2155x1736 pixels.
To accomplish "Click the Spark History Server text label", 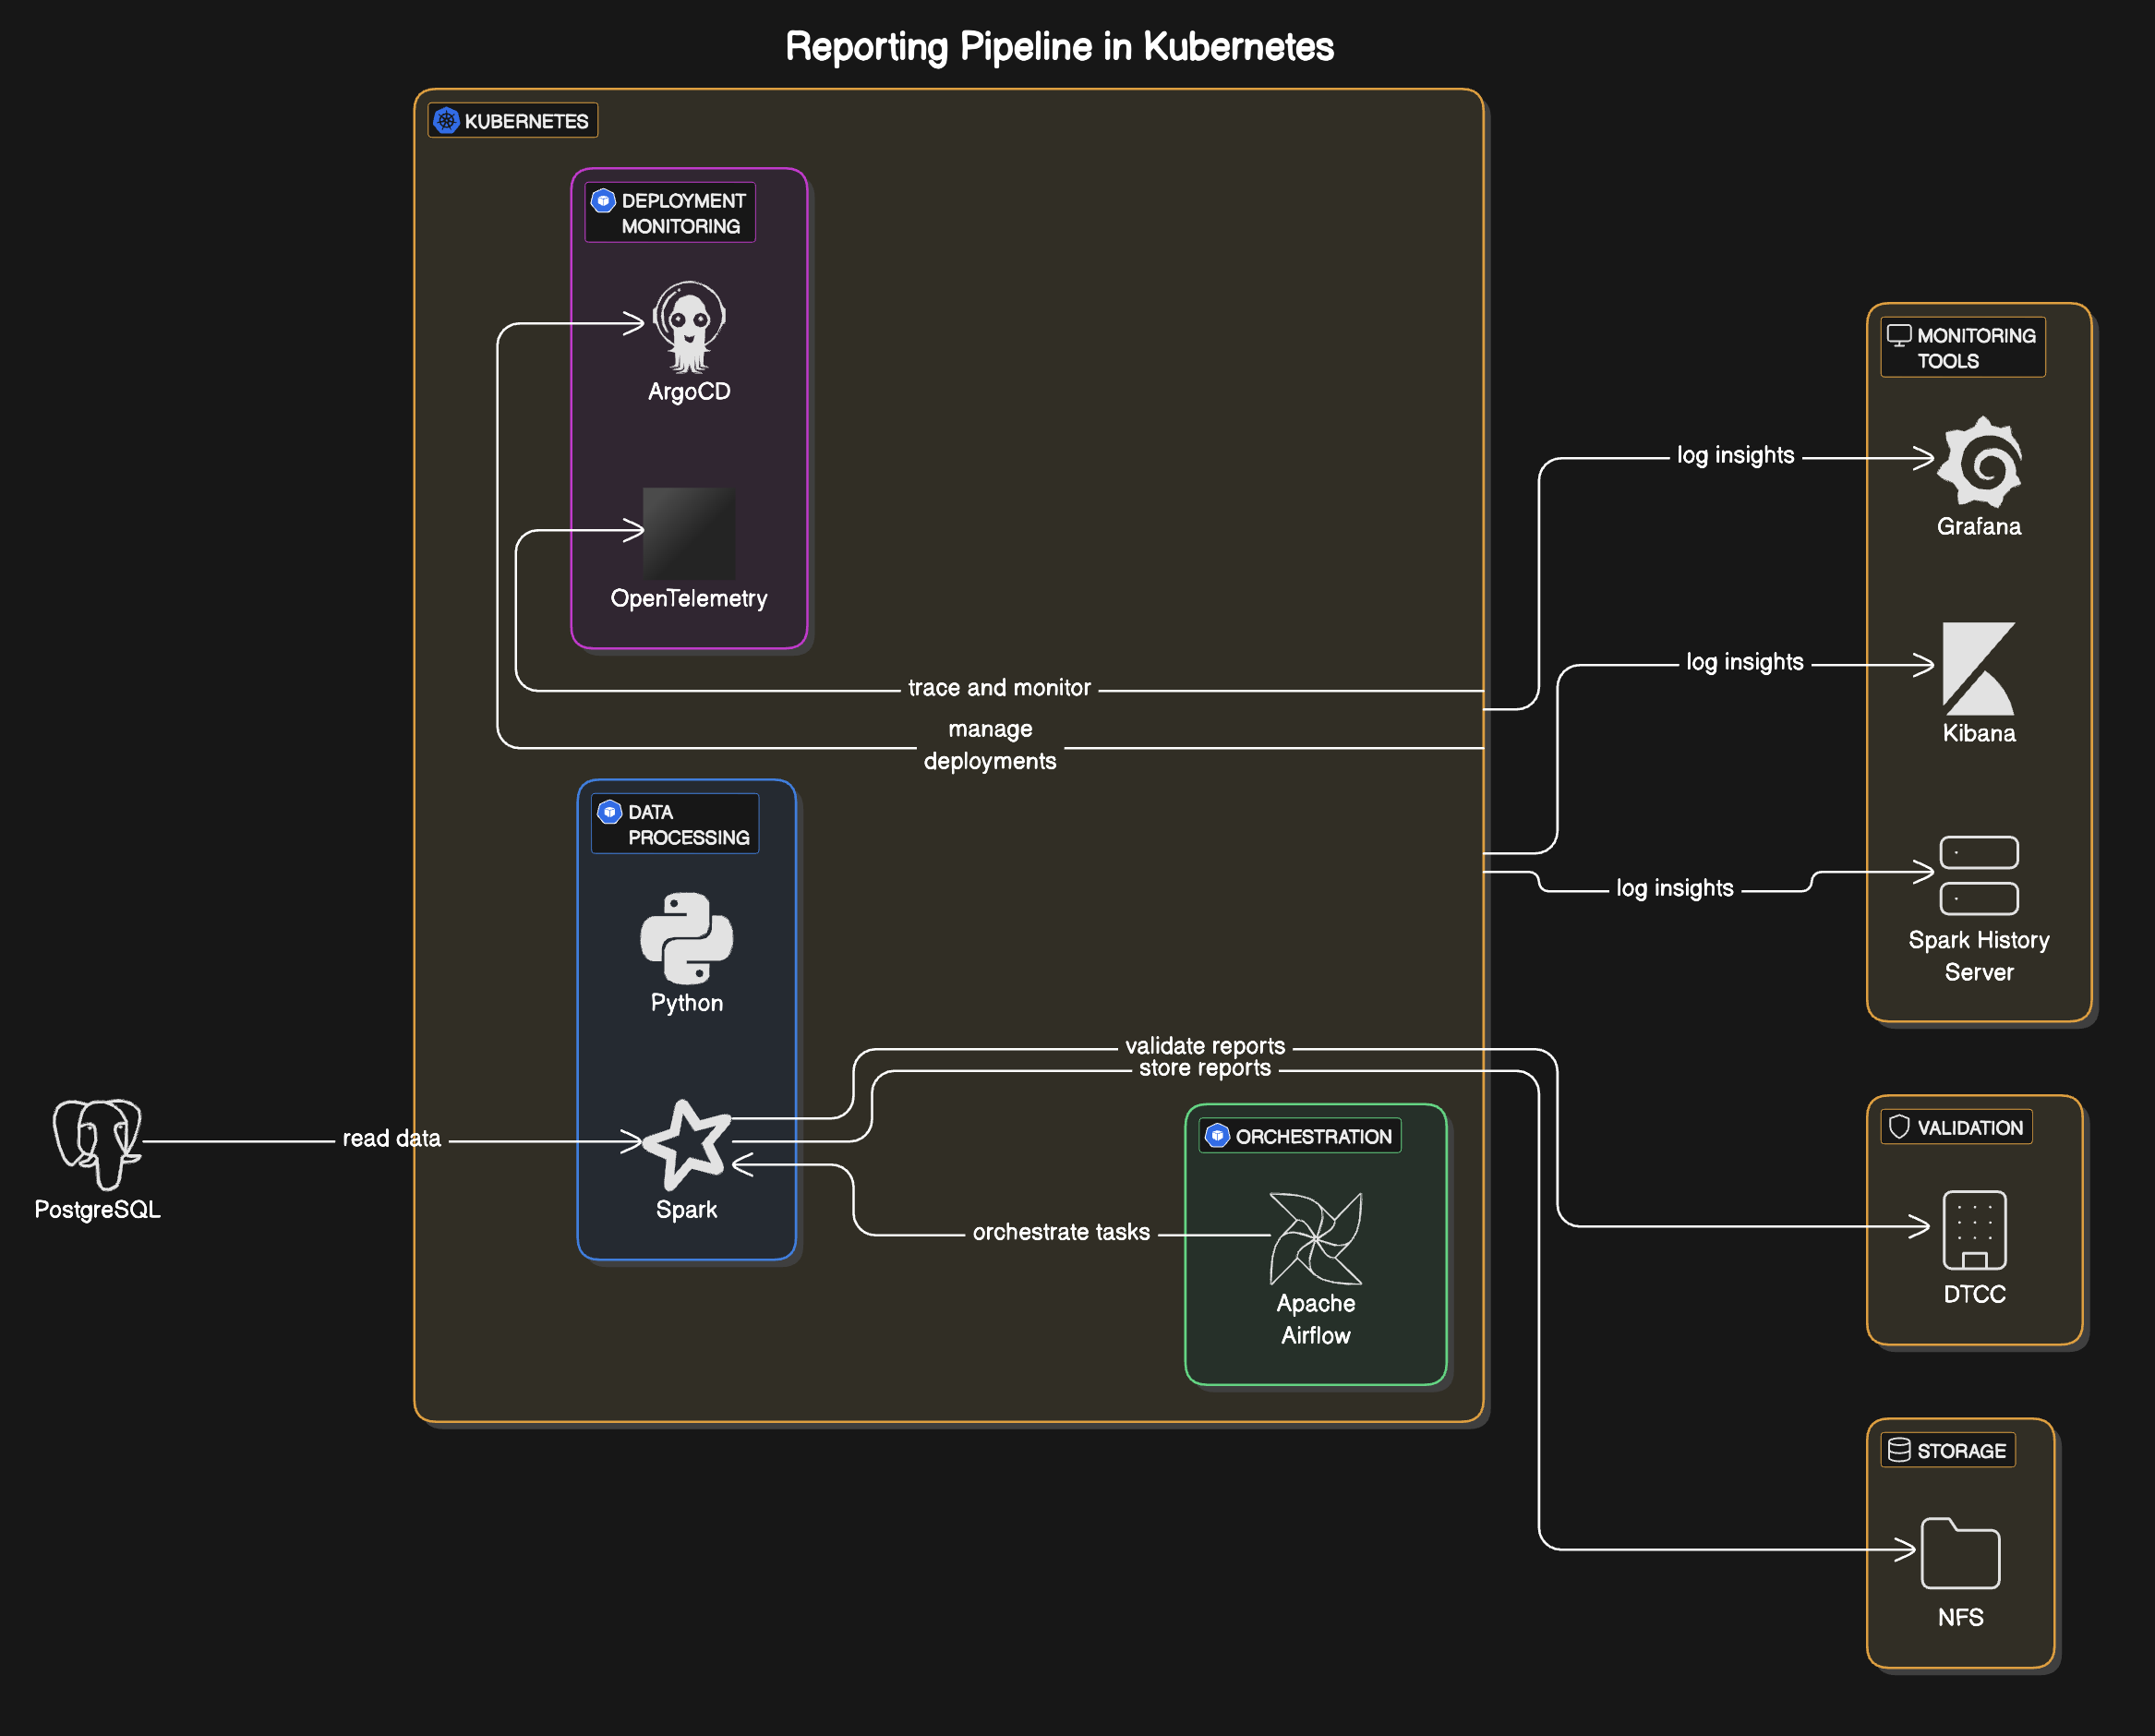I will click(1978, 956).
